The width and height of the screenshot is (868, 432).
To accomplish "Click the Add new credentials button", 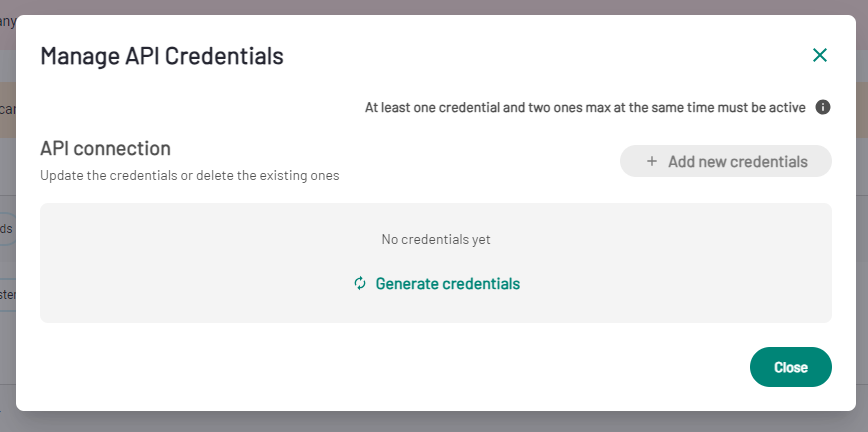I will (x=726, y=161).
